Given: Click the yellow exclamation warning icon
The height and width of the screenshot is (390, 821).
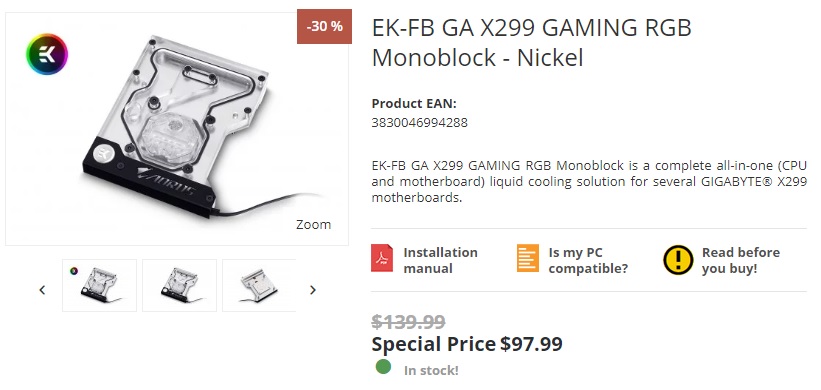Looking at the screenshot, I should 678,260.
